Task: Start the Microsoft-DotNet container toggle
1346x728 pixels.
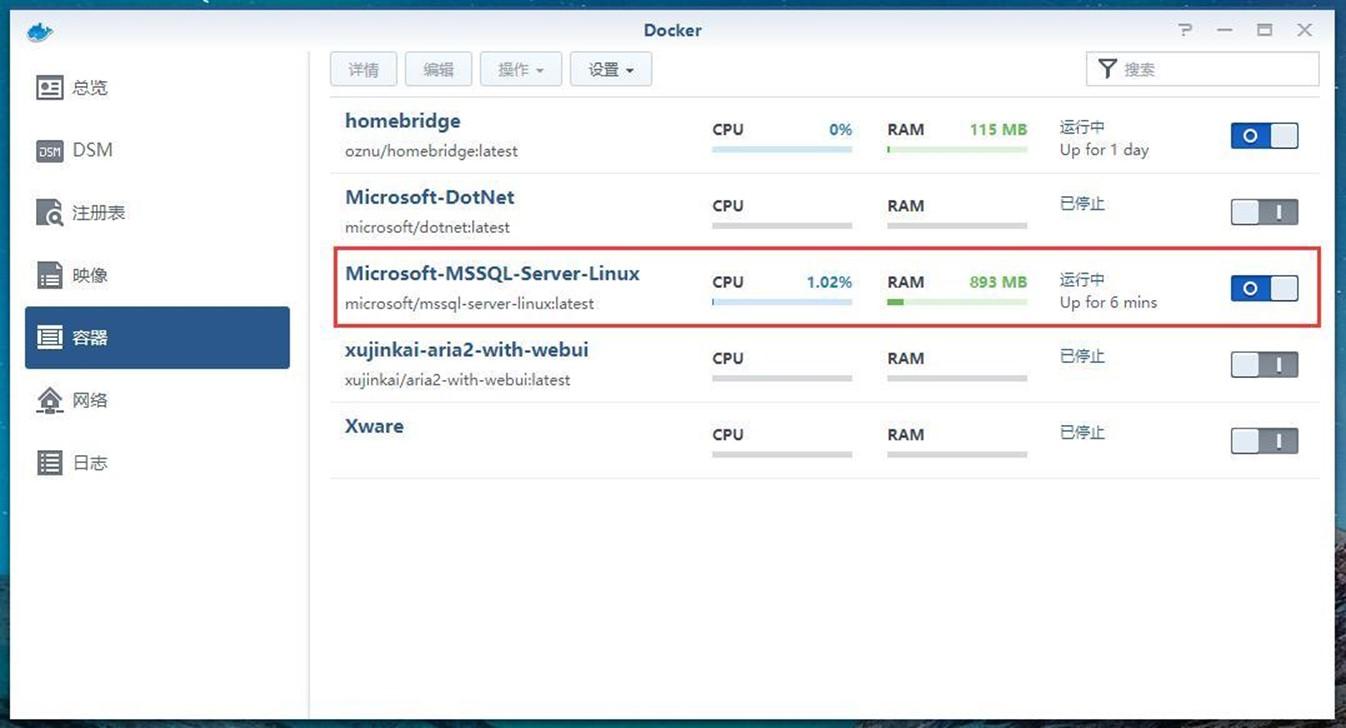Action: point(1264,212)
